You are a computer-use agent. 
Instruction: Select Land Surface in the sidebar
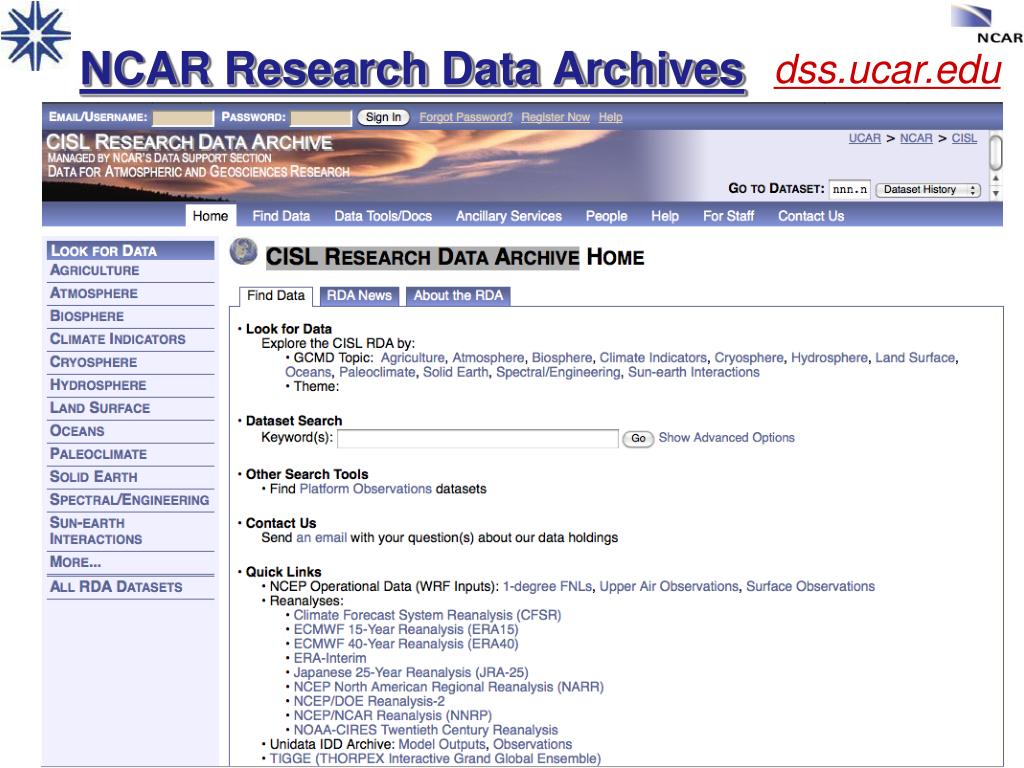pos(100,408)
